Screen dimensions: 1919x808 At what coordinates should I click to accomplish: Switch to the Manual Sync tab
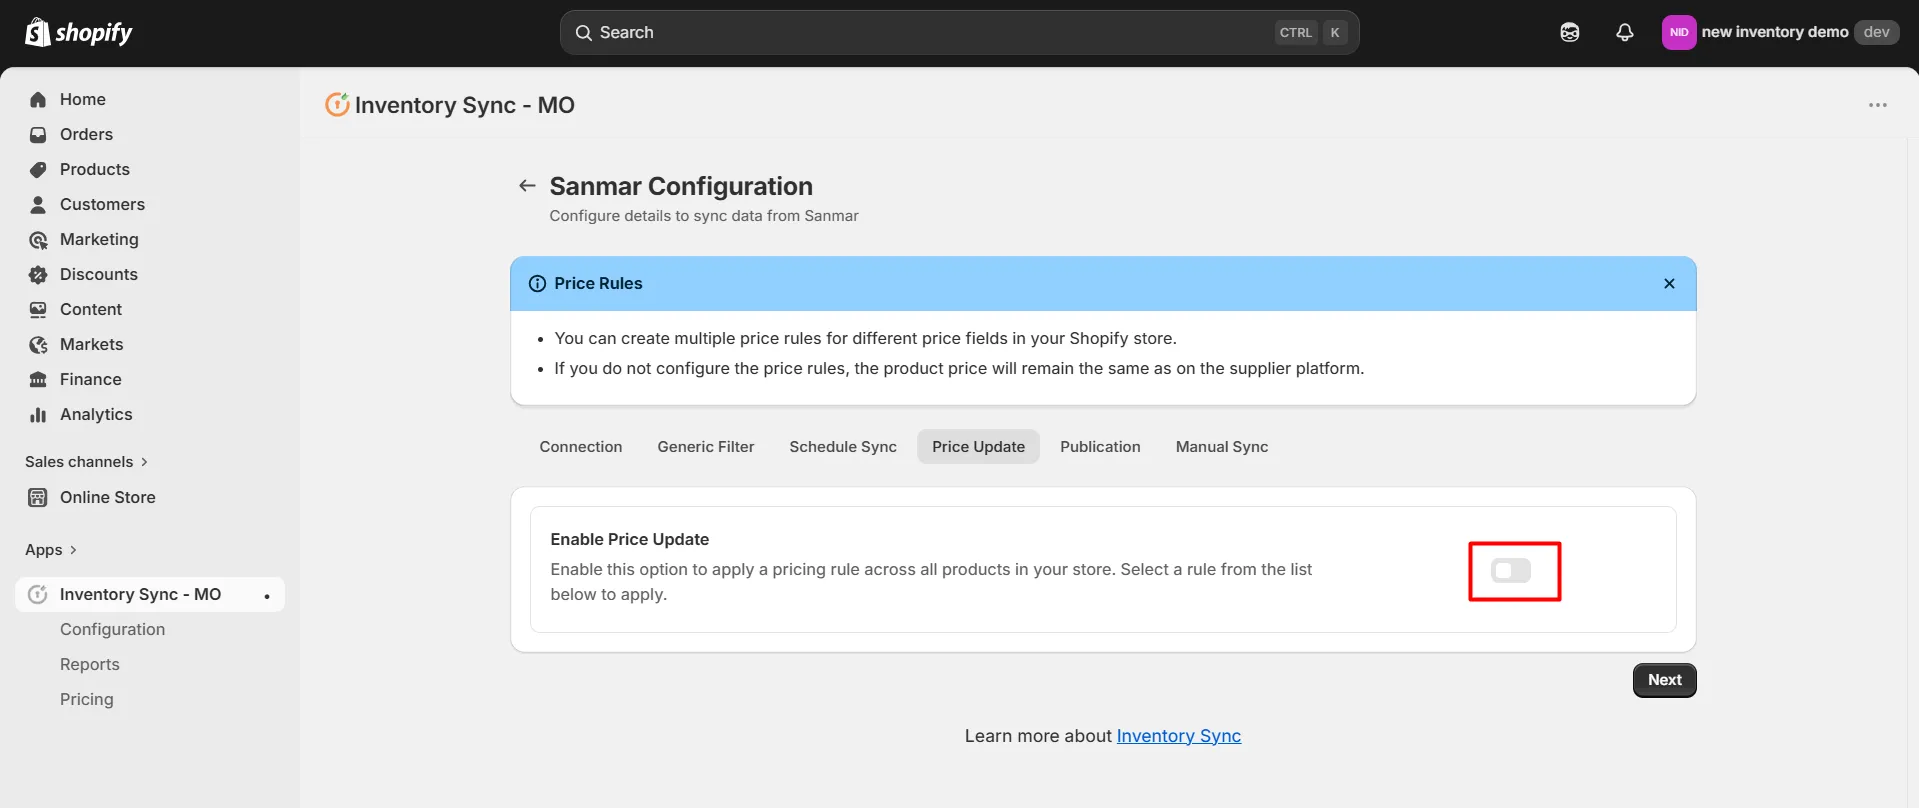click(x=1222, y=447)
